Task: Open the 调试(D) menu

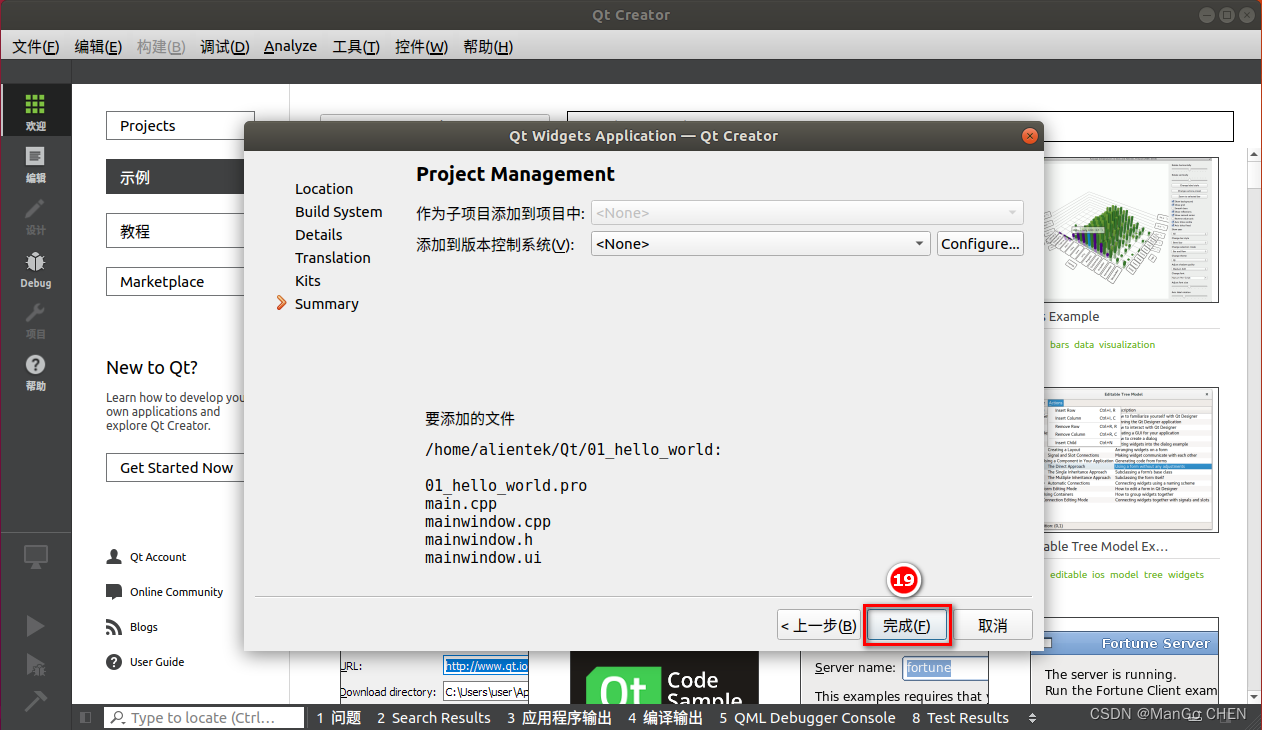Action: point(224,47)
